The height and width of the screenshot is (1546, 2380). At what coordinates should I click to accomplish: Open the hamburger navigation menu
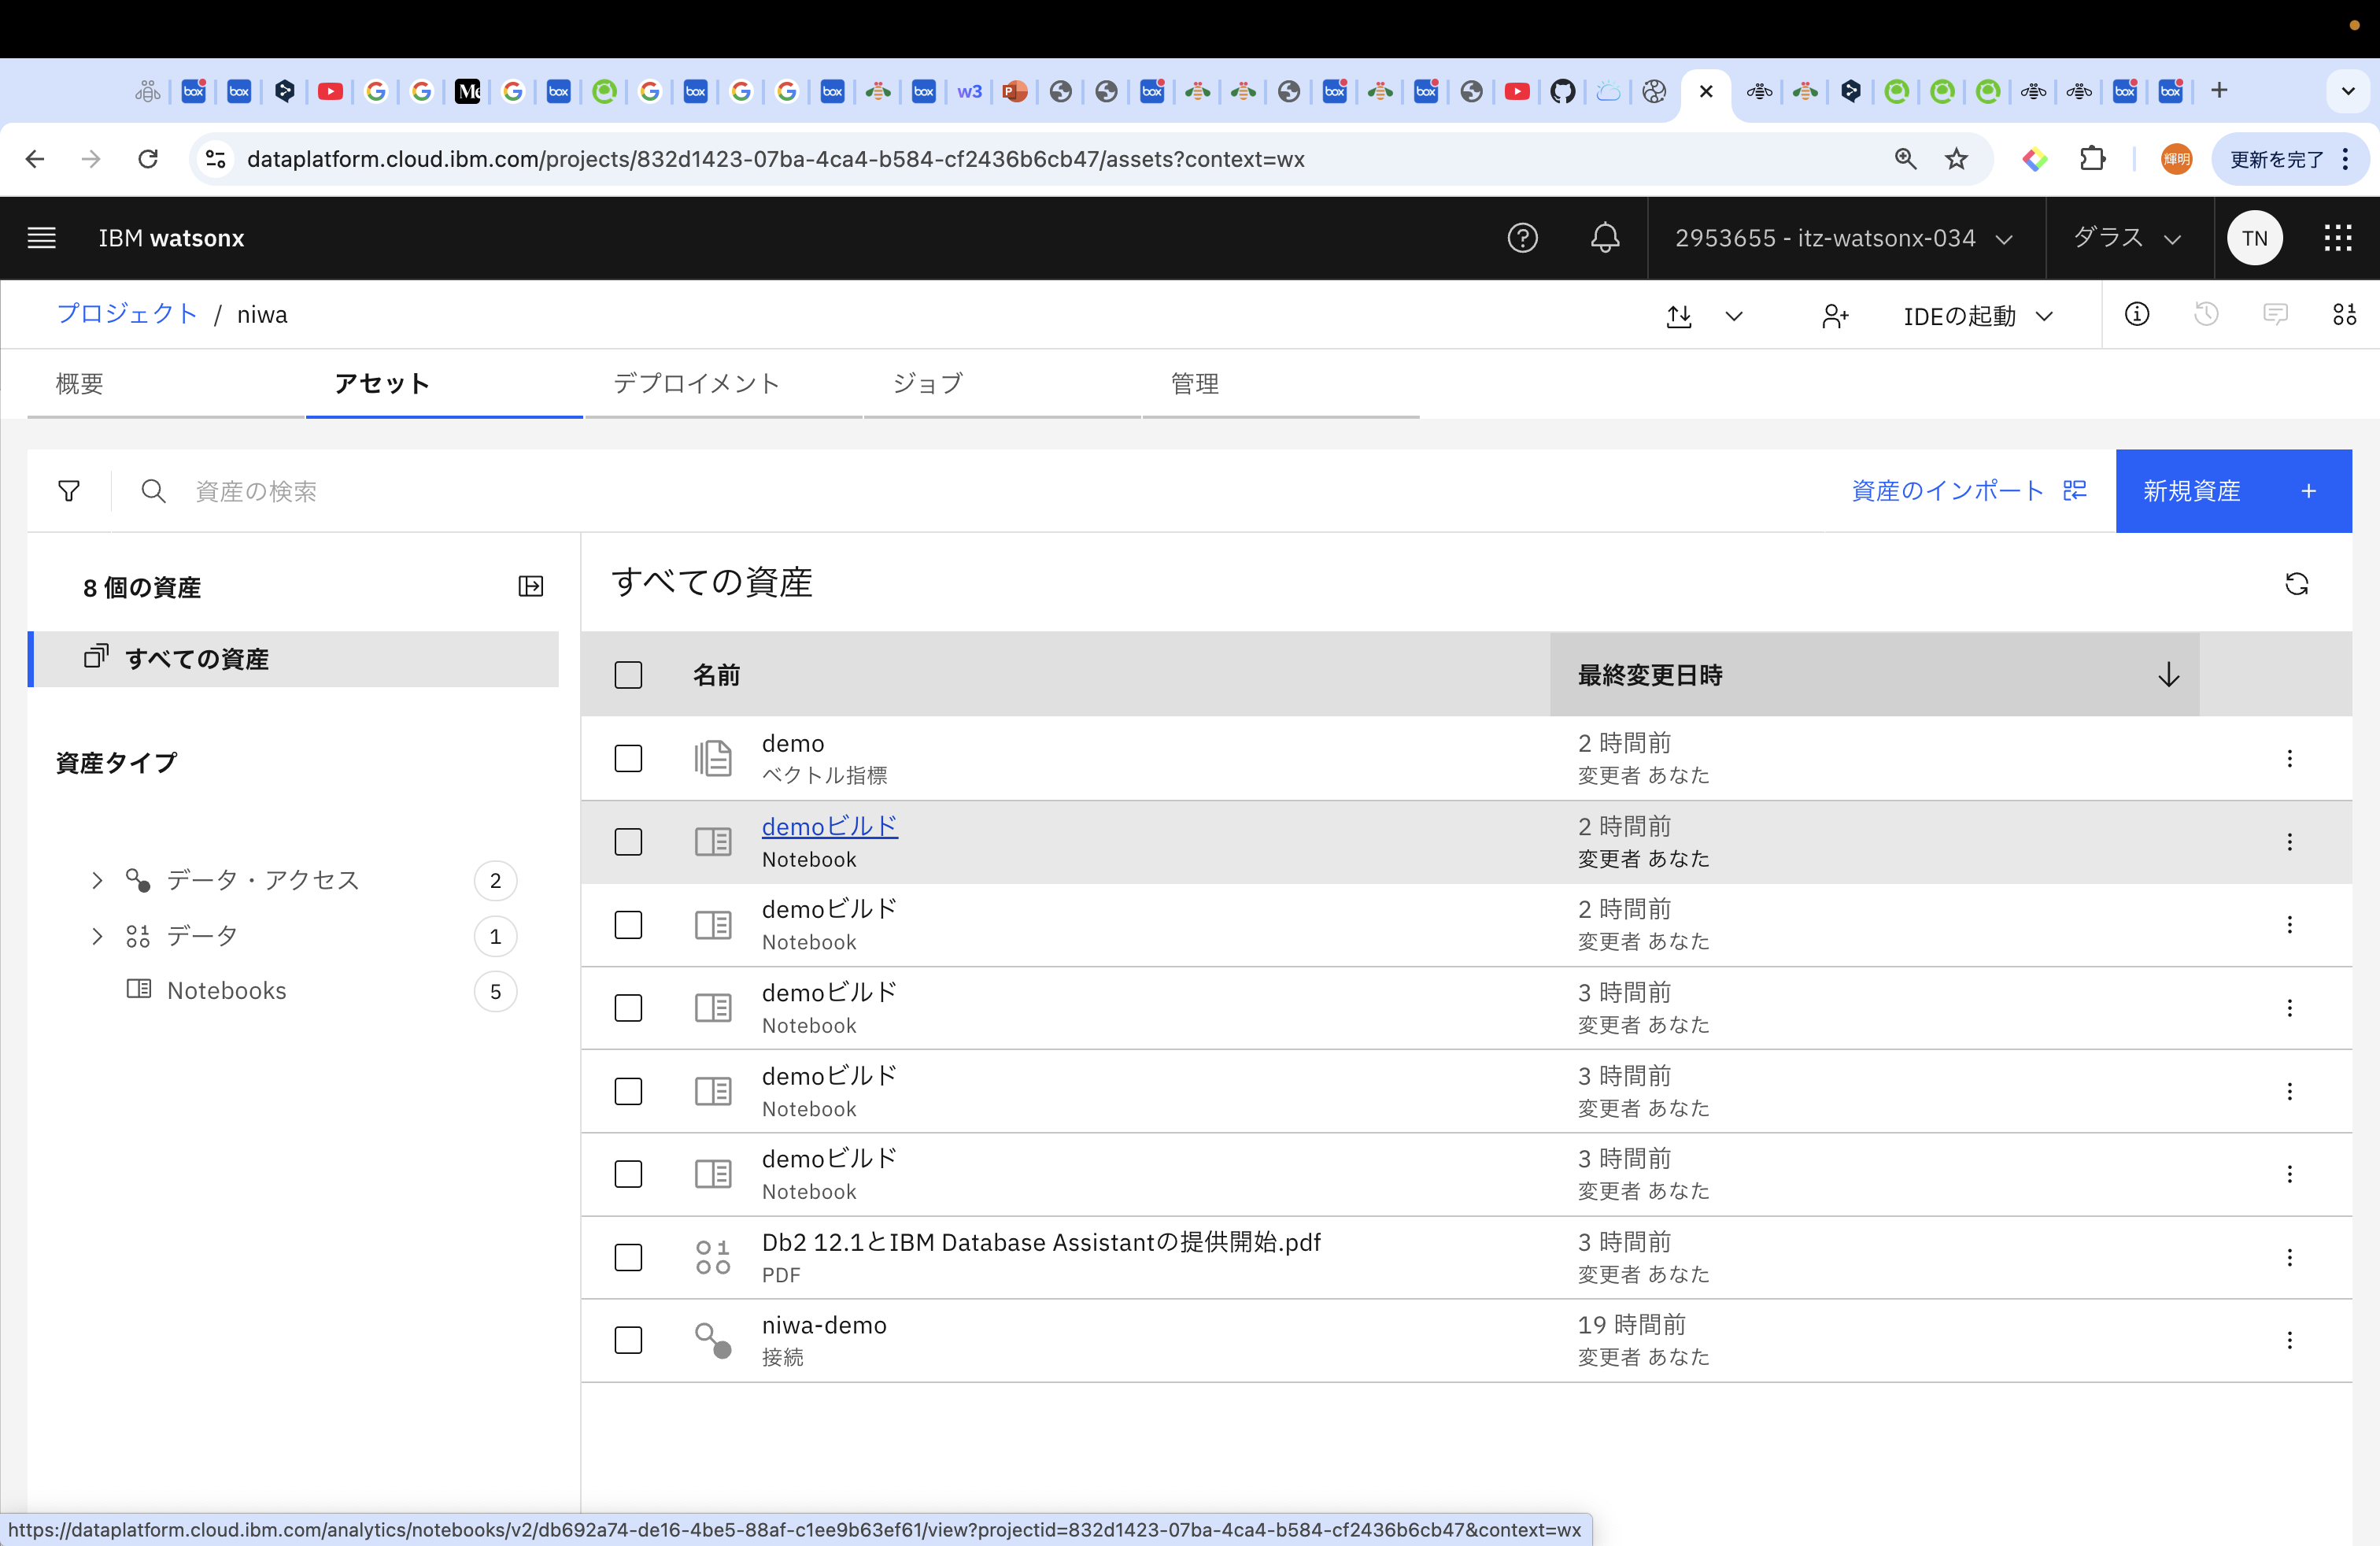pos(41,238)
